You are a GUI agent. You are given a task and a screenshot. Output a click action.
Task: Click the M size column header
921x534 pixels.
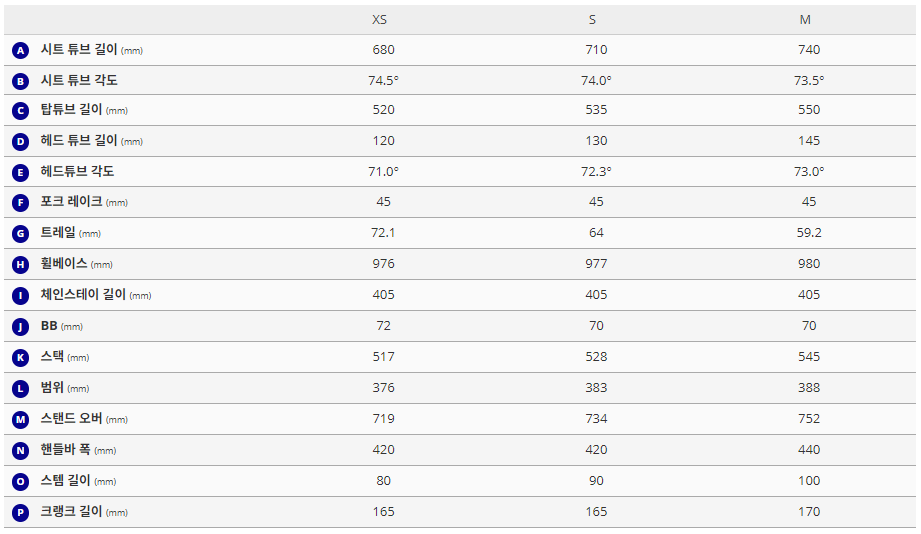[x=805, y=20]
